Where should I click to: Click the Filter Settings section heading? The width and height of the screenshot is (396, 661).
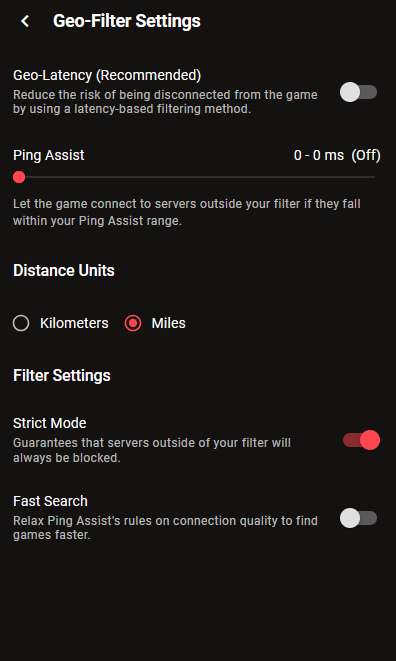pyautogui.click(x=62, y=376)
